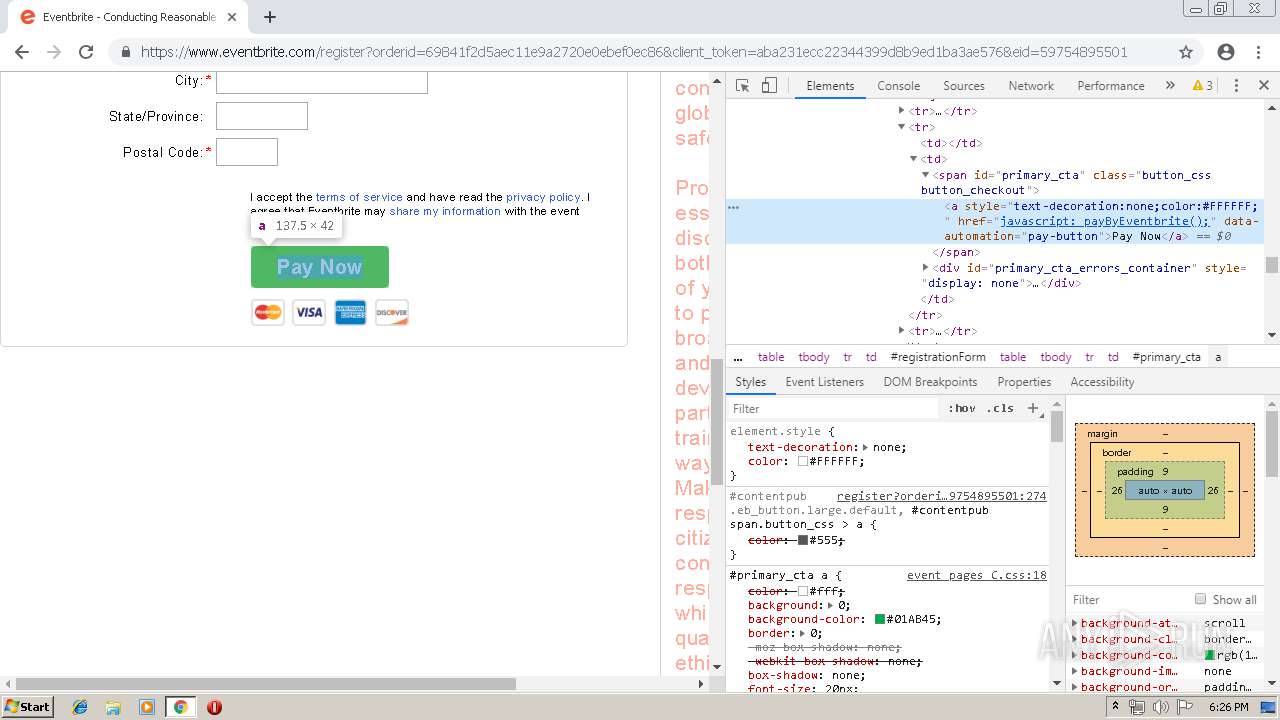Expand computed background-image property
Viewport: 1280px width, 720px height.
pyautogui.click(x=1076, y=671)
